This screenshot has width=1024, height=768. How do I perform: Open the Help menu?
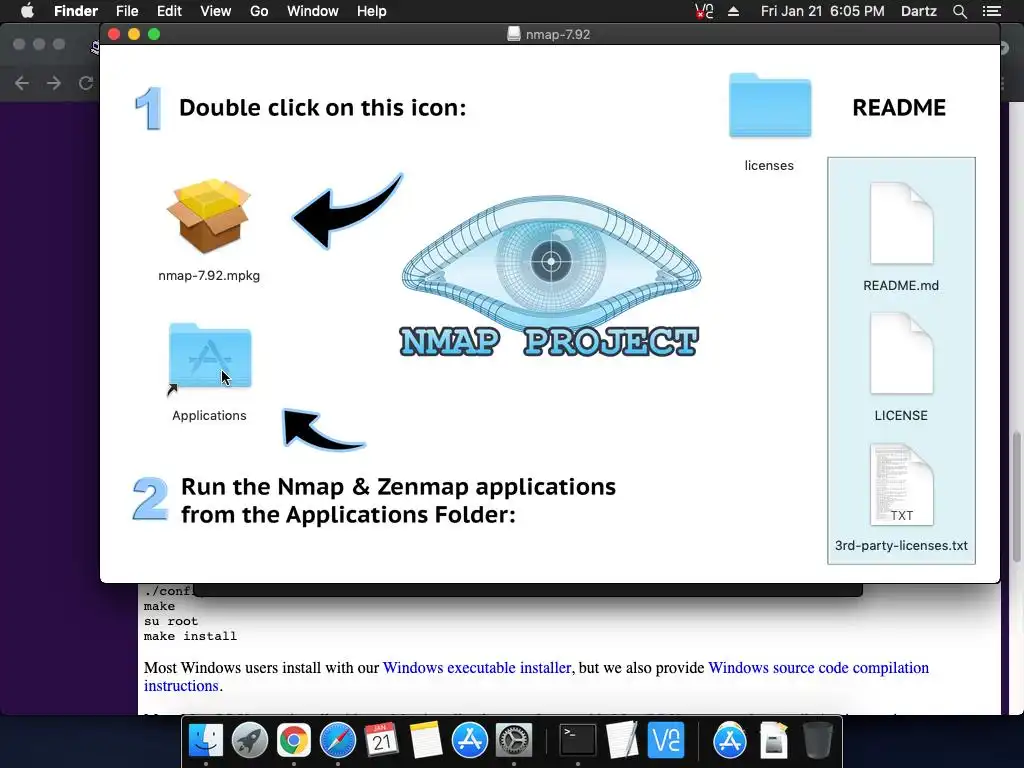click(372, 11)
